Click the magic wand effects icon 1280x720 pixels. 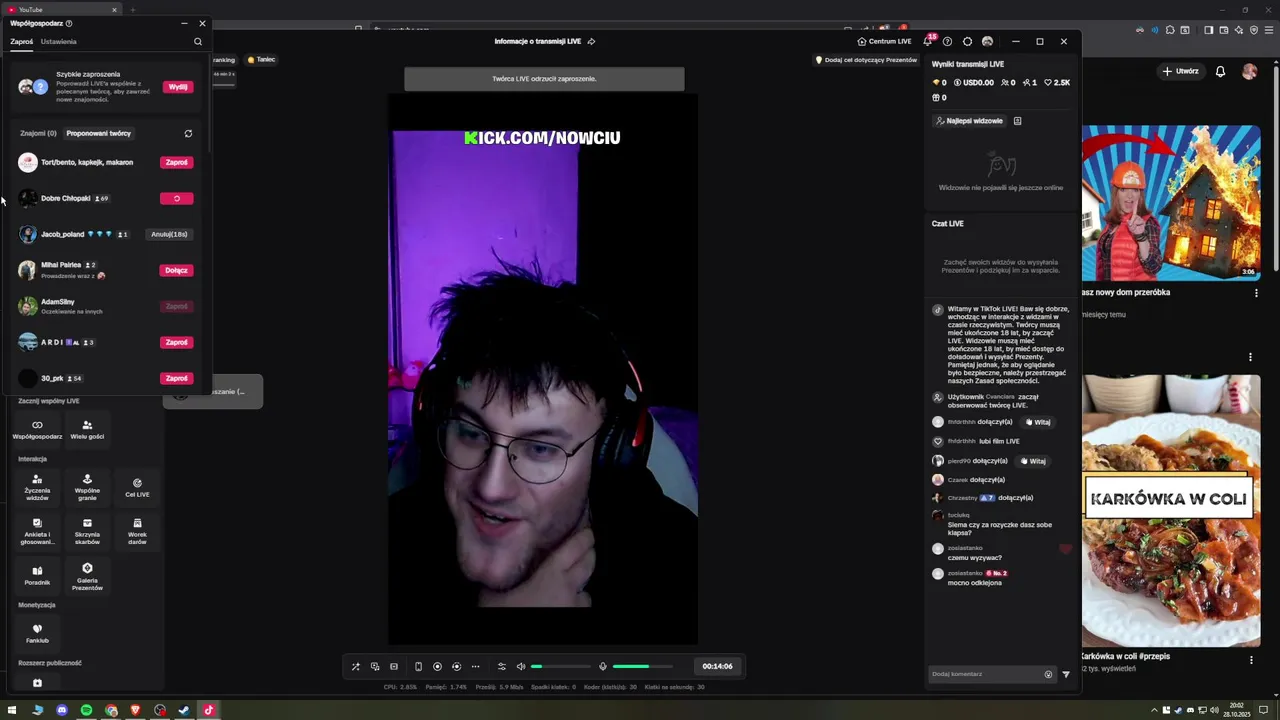click(355, 666)
